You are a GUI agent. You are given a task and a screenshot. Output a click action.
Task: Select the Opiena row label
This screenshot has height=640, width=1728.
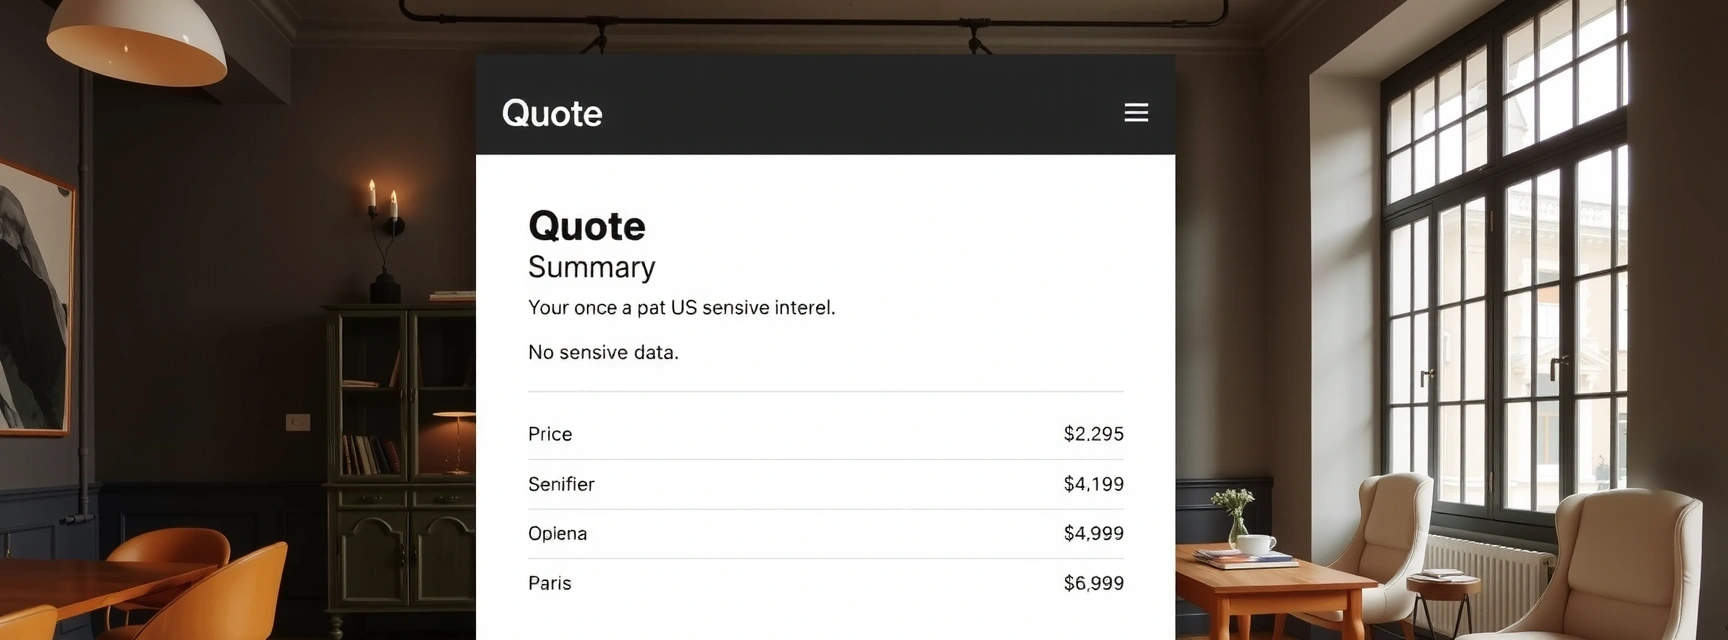pyautogui.click(x=557, y=533)
